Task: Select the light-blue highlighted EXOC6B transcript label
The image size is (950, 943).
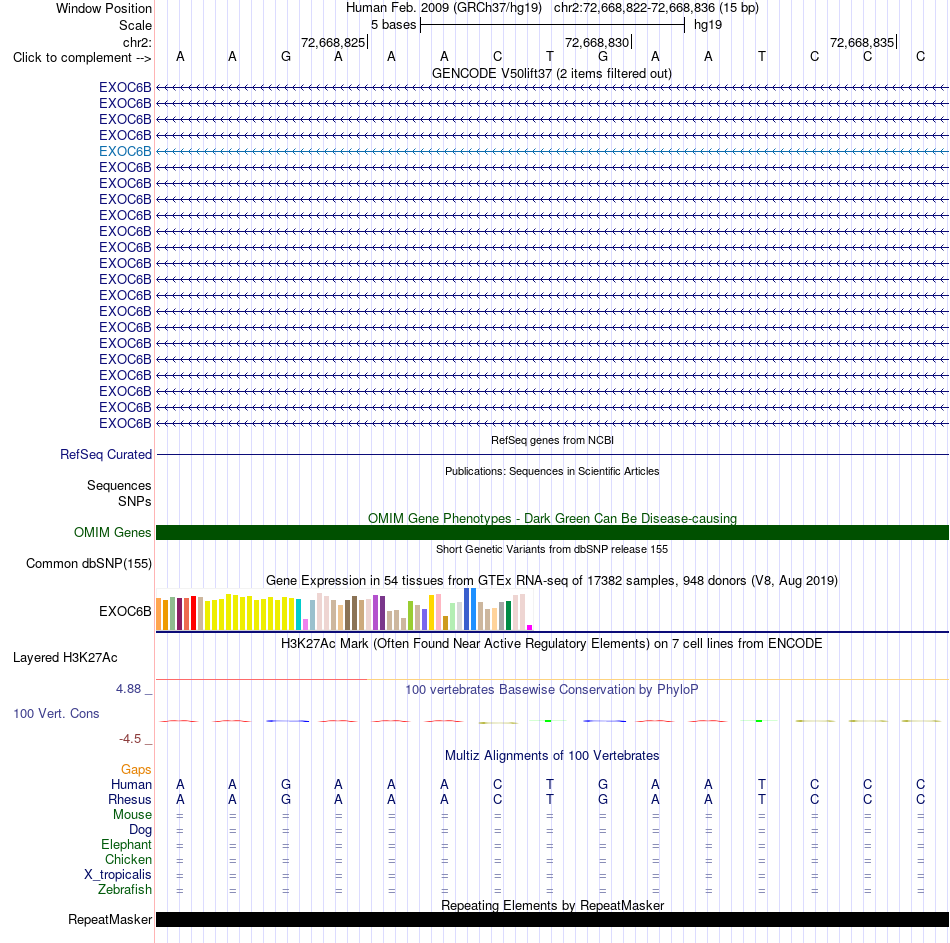Action: 125,152
